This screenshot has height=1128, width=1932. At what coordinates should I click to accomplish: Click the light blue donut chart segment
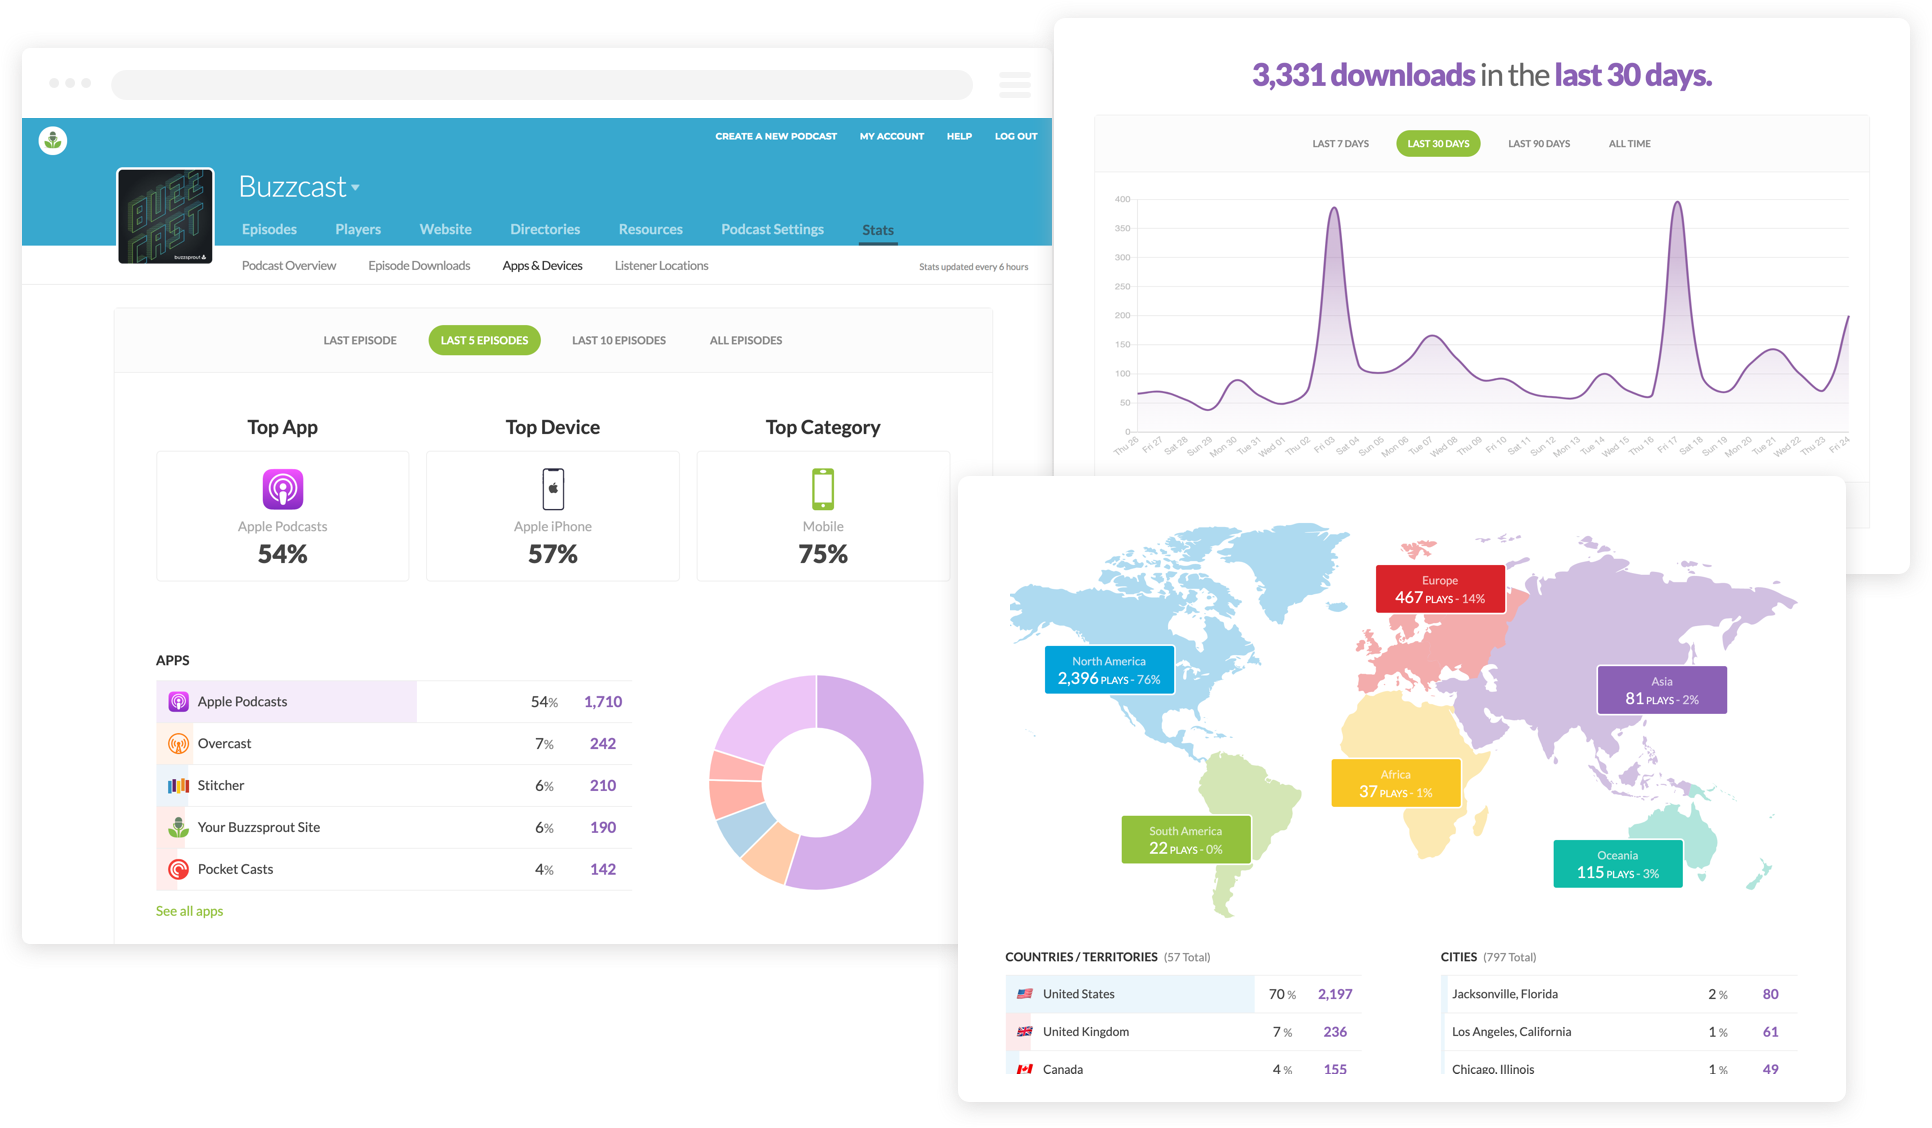pos(744,829)
